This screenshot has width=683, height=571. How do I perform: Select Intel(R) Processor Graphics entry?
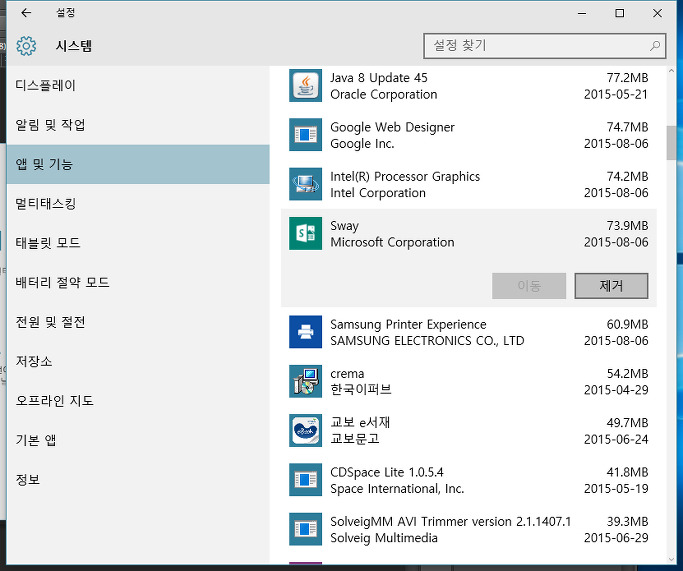469,184
